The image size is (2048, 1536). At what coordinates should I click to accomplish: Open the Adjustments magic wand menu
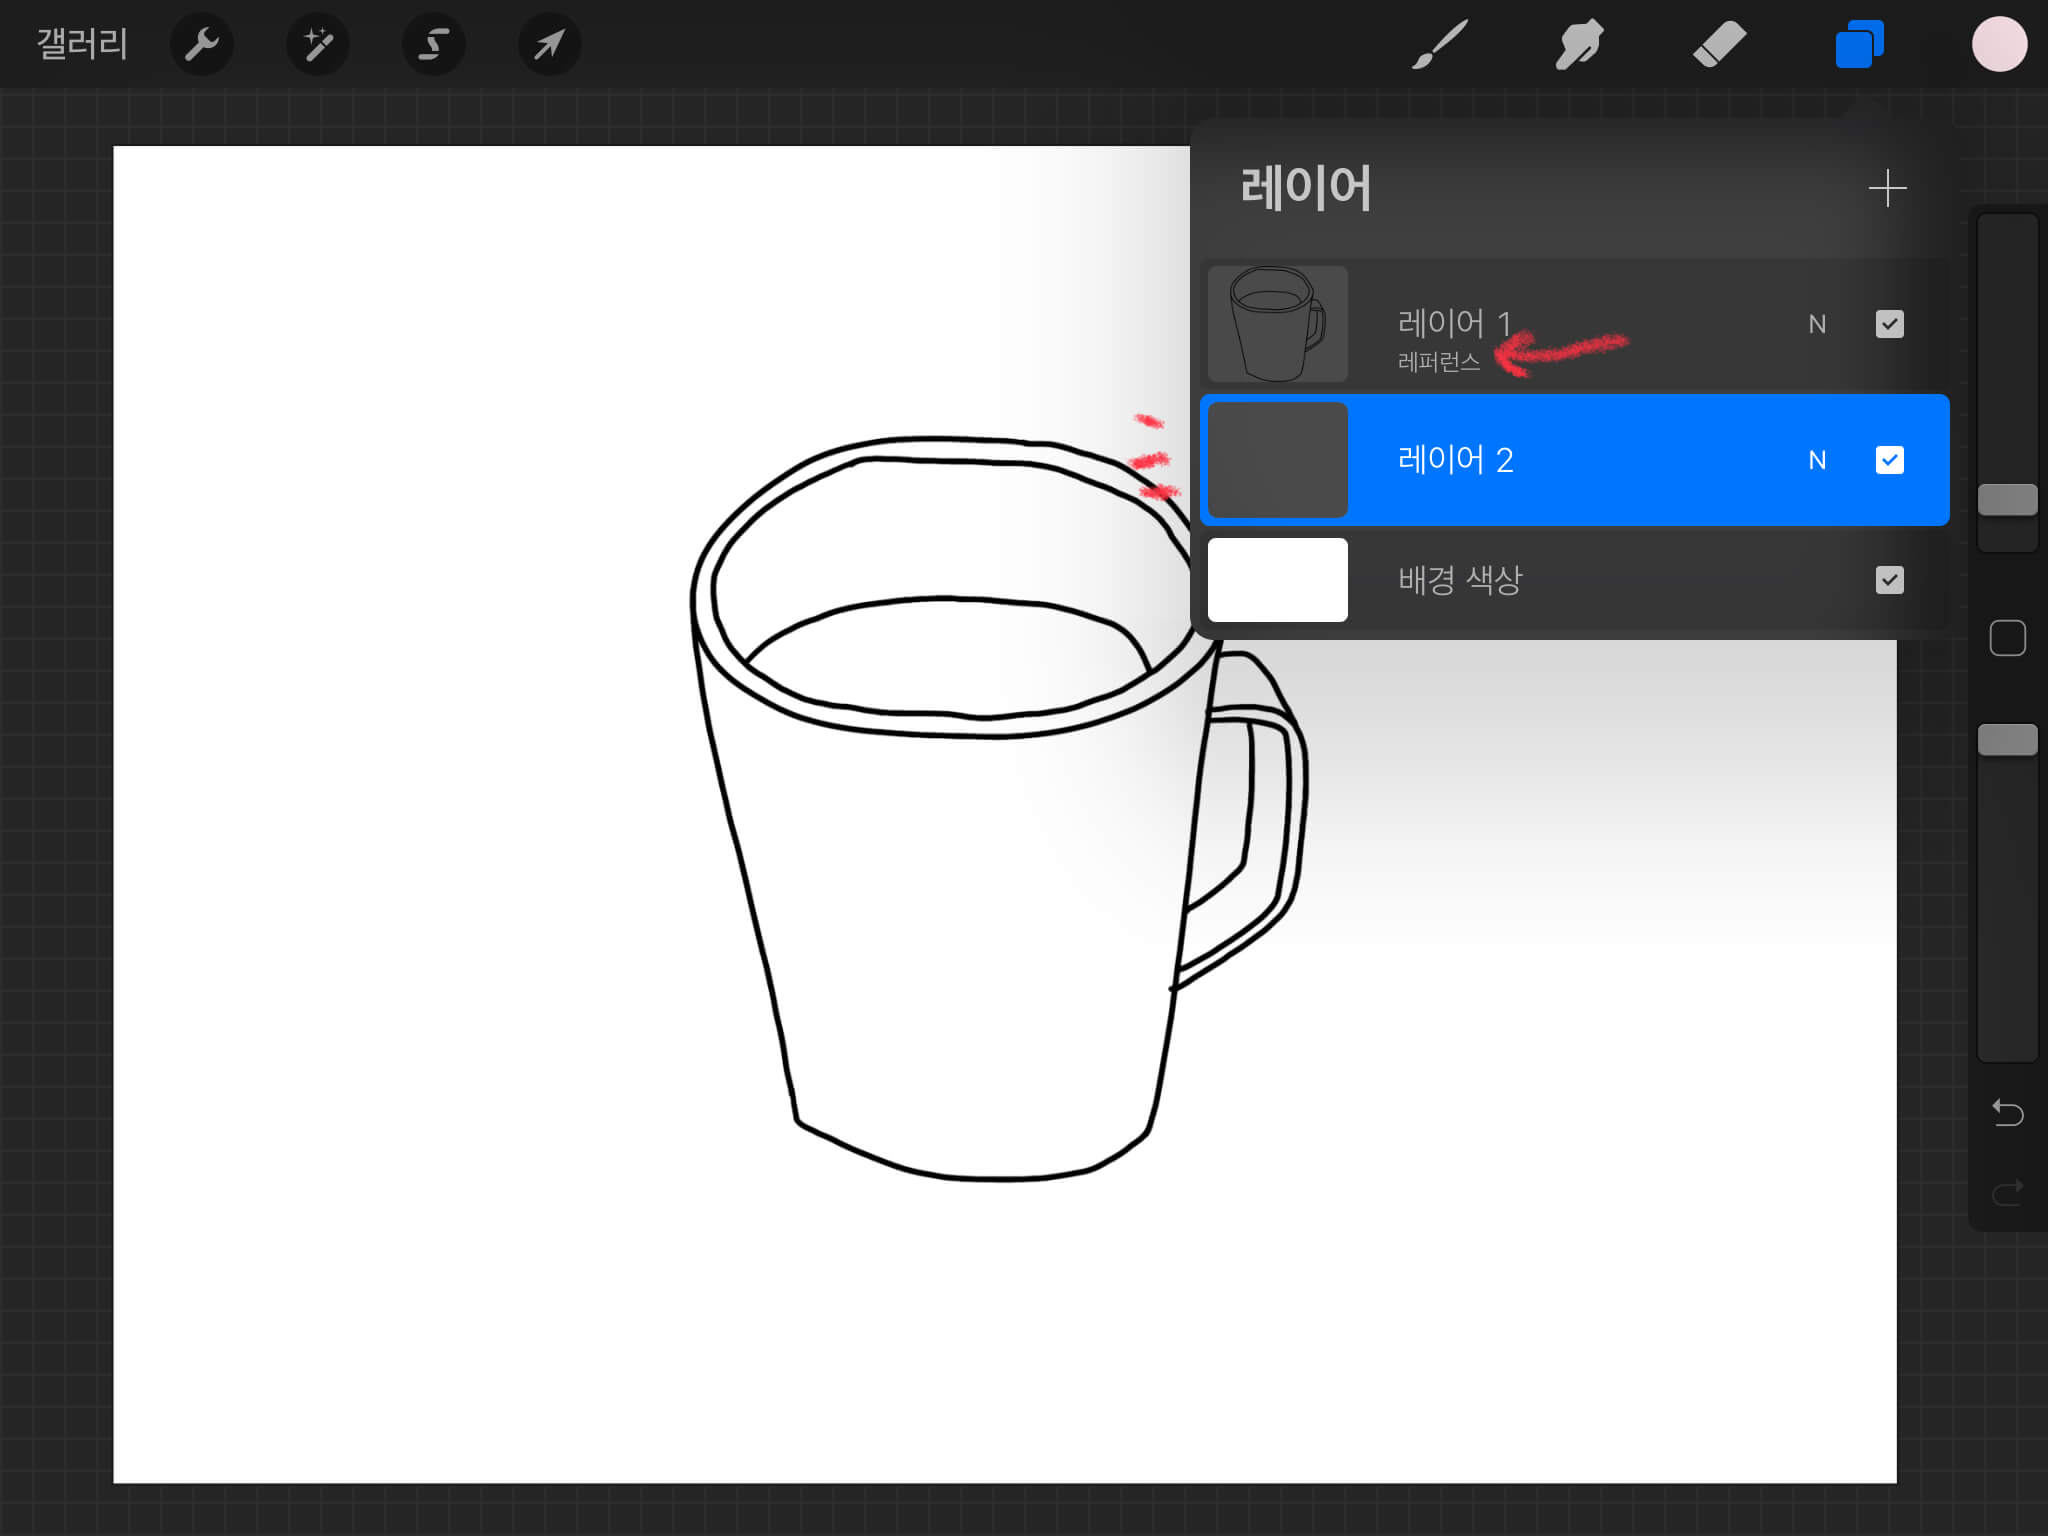(x=318, y=44)
